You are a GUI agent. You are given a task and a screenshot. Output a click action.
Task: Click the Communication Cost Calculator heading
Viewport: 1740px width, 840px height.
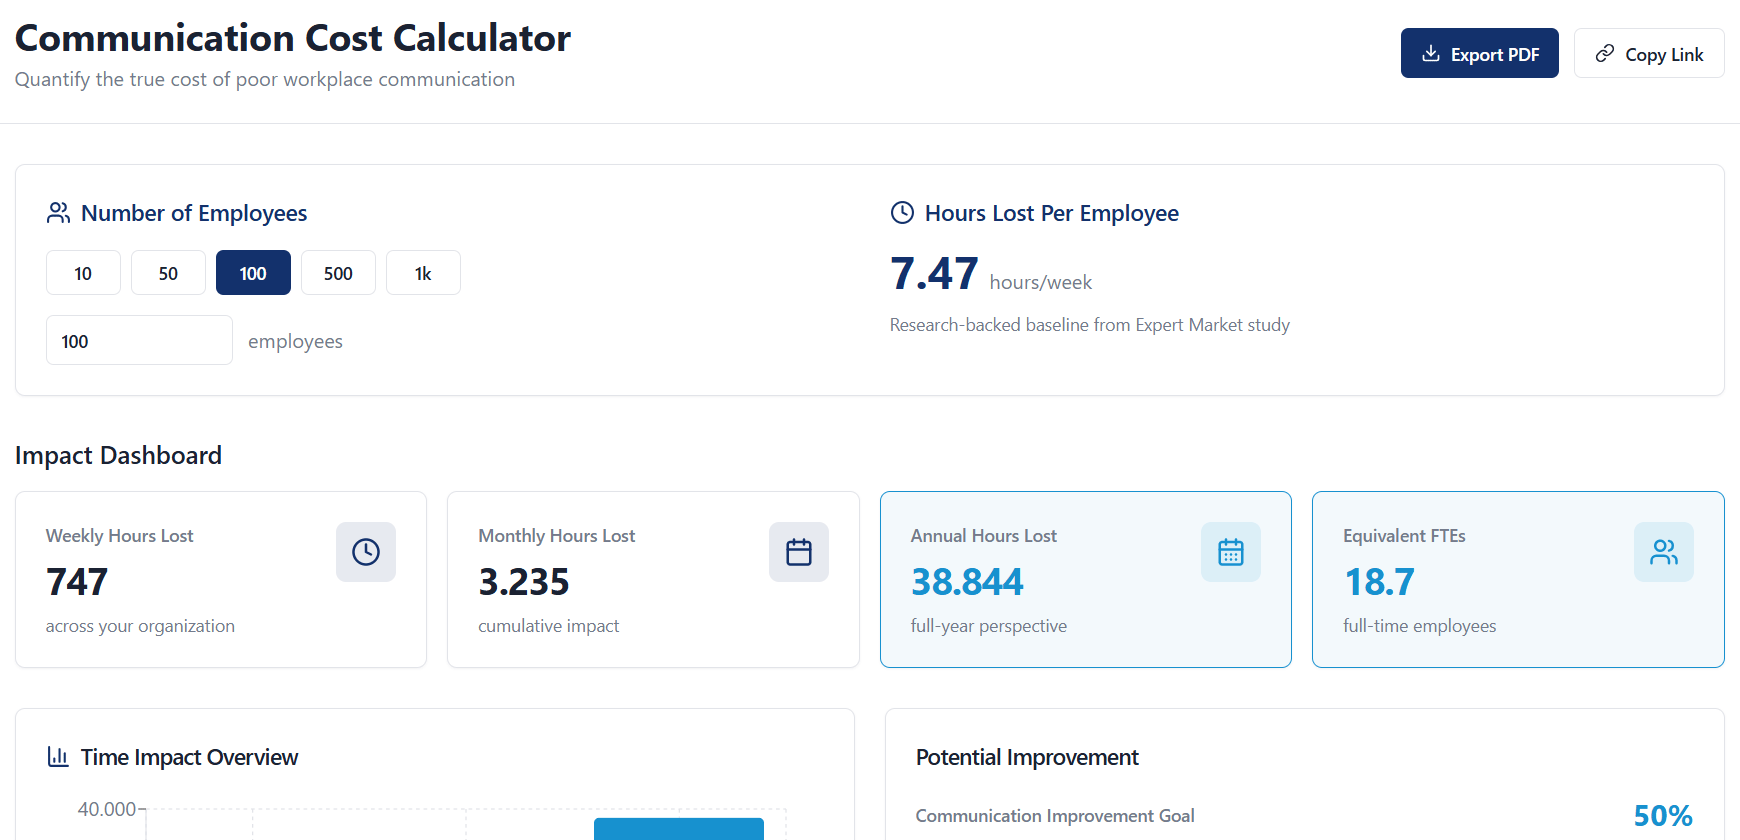coord(293,38)
